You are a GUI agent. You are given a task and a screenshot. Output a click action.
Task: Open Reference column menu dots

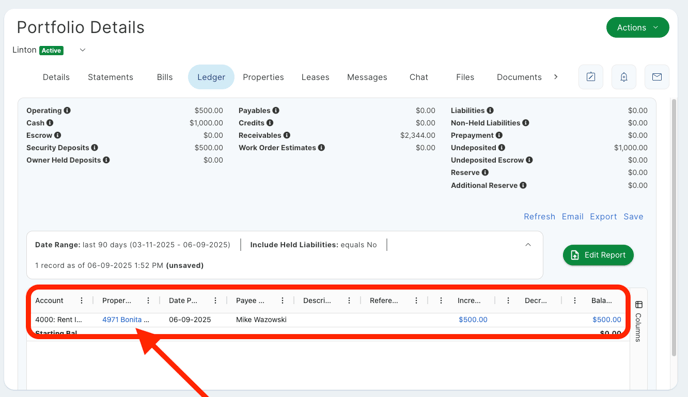[416, 300]
